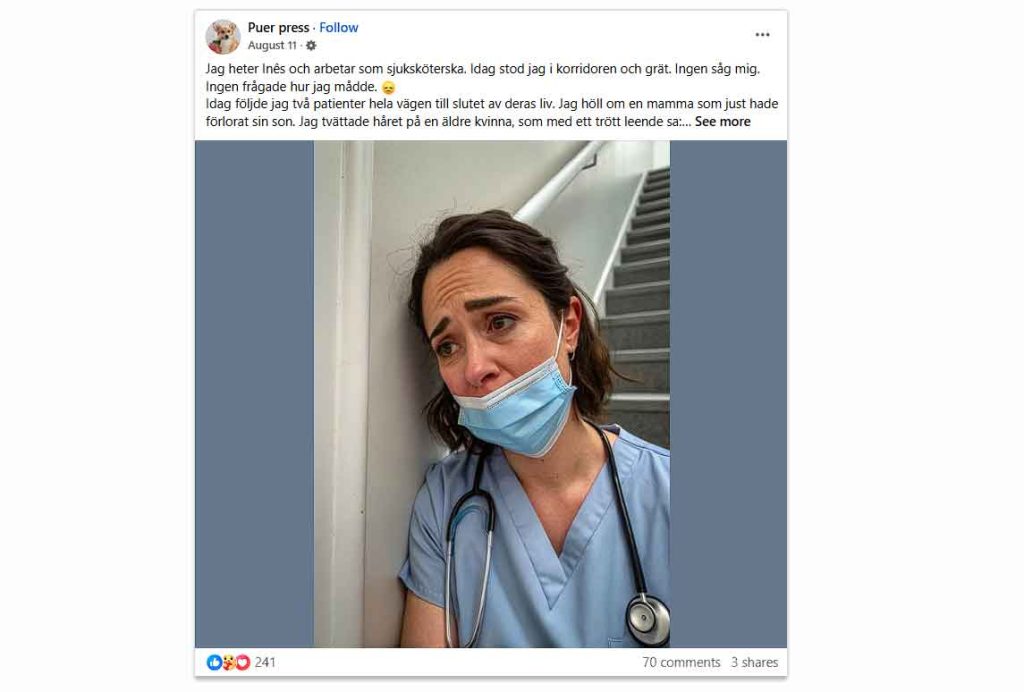1024x692 pixels.
Task: Click the staircase in the photo background
Action: [641, 290]
